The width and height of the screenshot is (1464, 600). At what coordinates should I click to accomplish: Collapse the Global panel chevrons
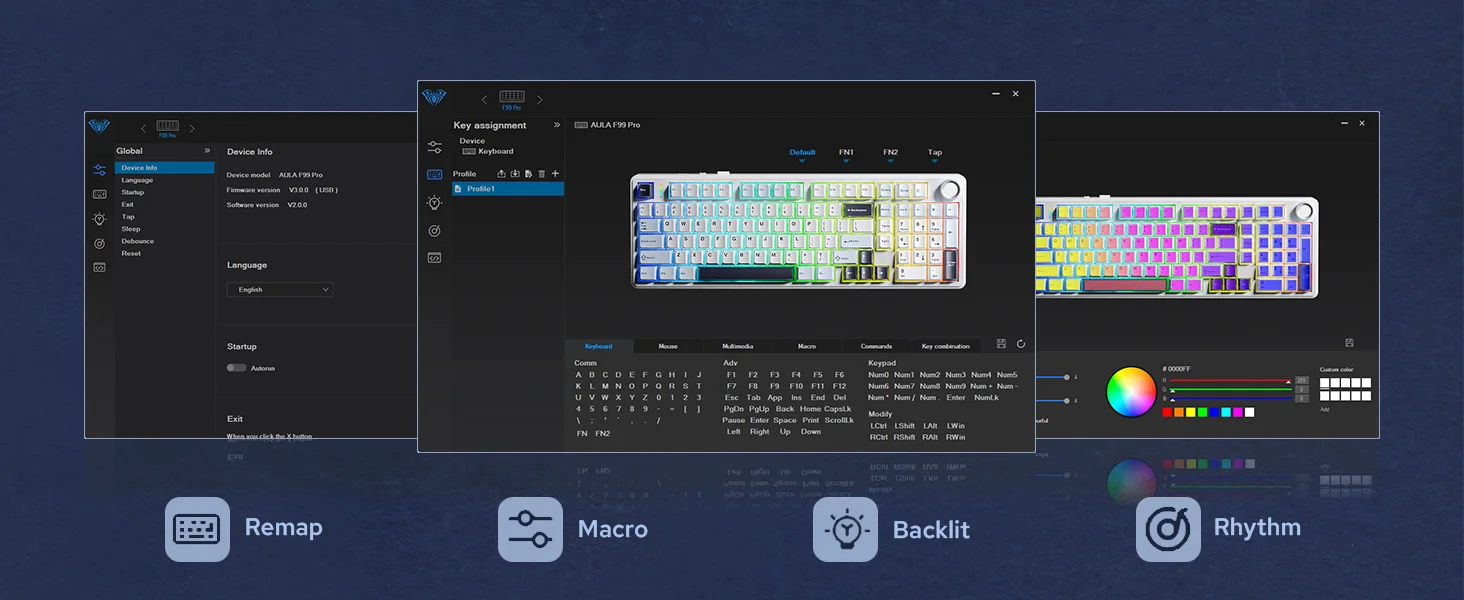(208, 151)
